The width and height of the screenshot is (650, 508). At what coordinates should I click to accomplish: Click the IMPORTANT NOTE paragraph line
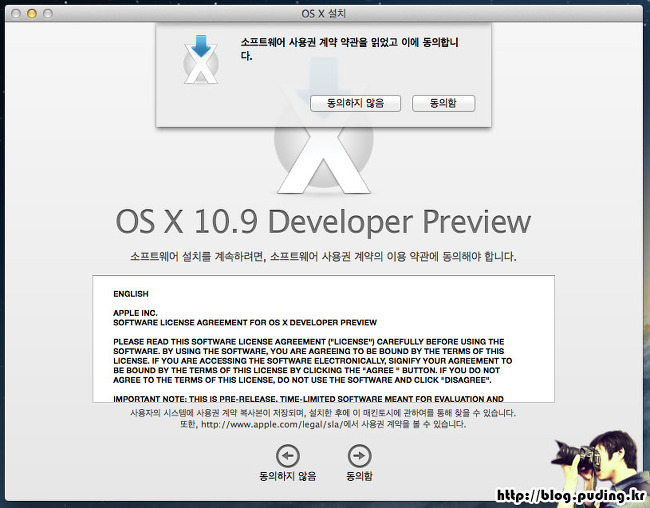(308, 399)
